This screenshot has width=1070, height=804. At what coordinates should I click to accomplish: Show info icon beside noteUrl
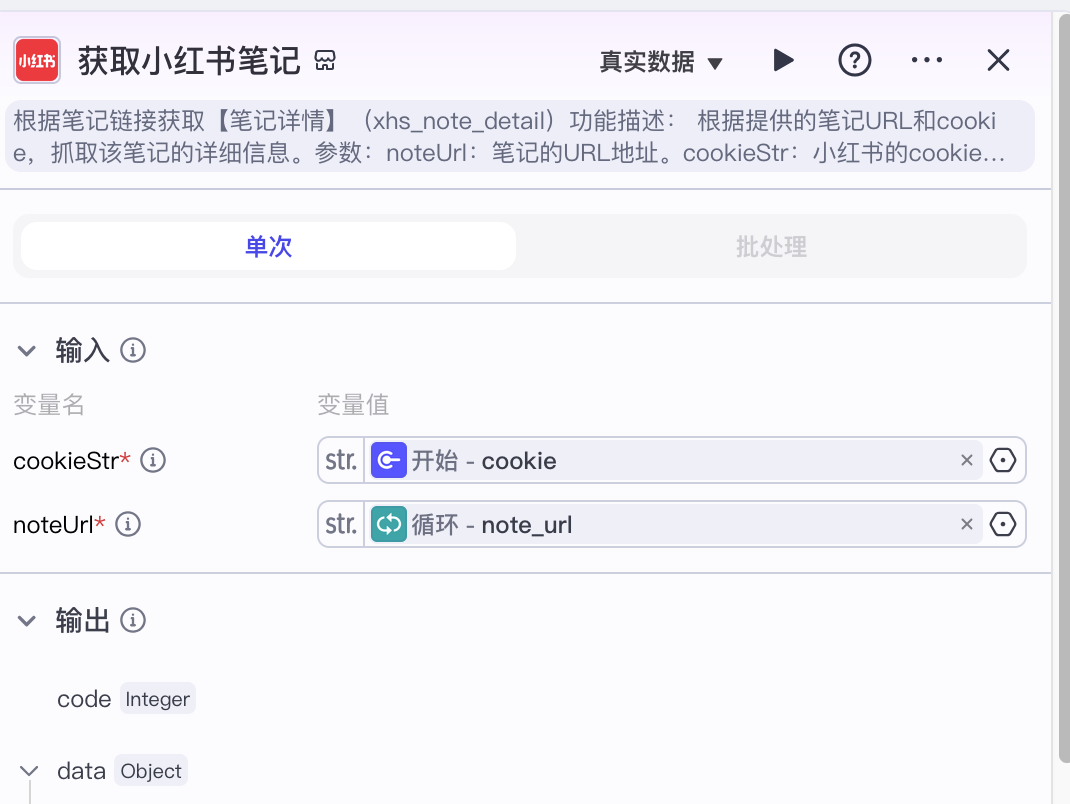pyautogui.click(x=128, y=525)
